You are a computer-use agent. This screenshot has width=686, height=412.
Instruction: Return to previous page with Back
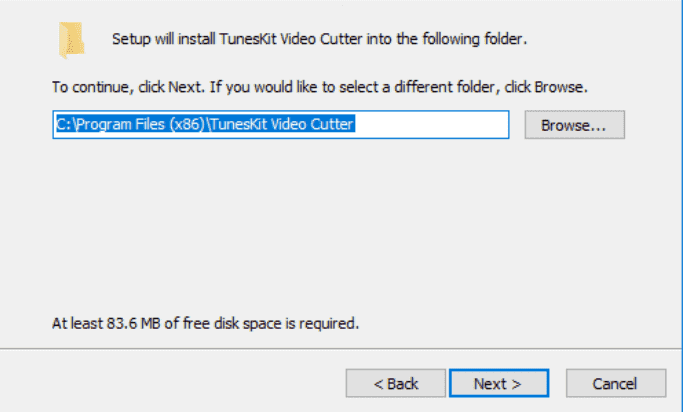396,384
